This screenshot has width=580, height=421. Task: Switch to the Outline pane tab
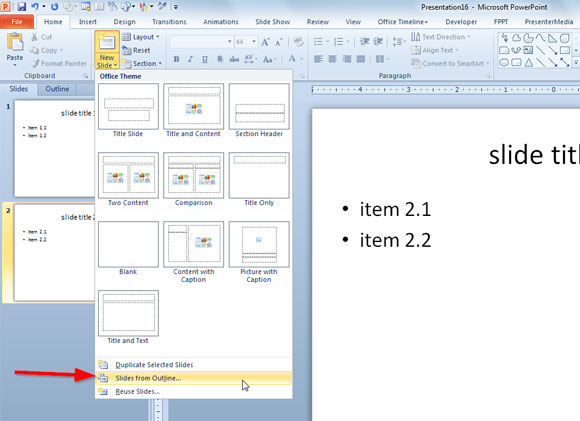click(x=57, y=89)
